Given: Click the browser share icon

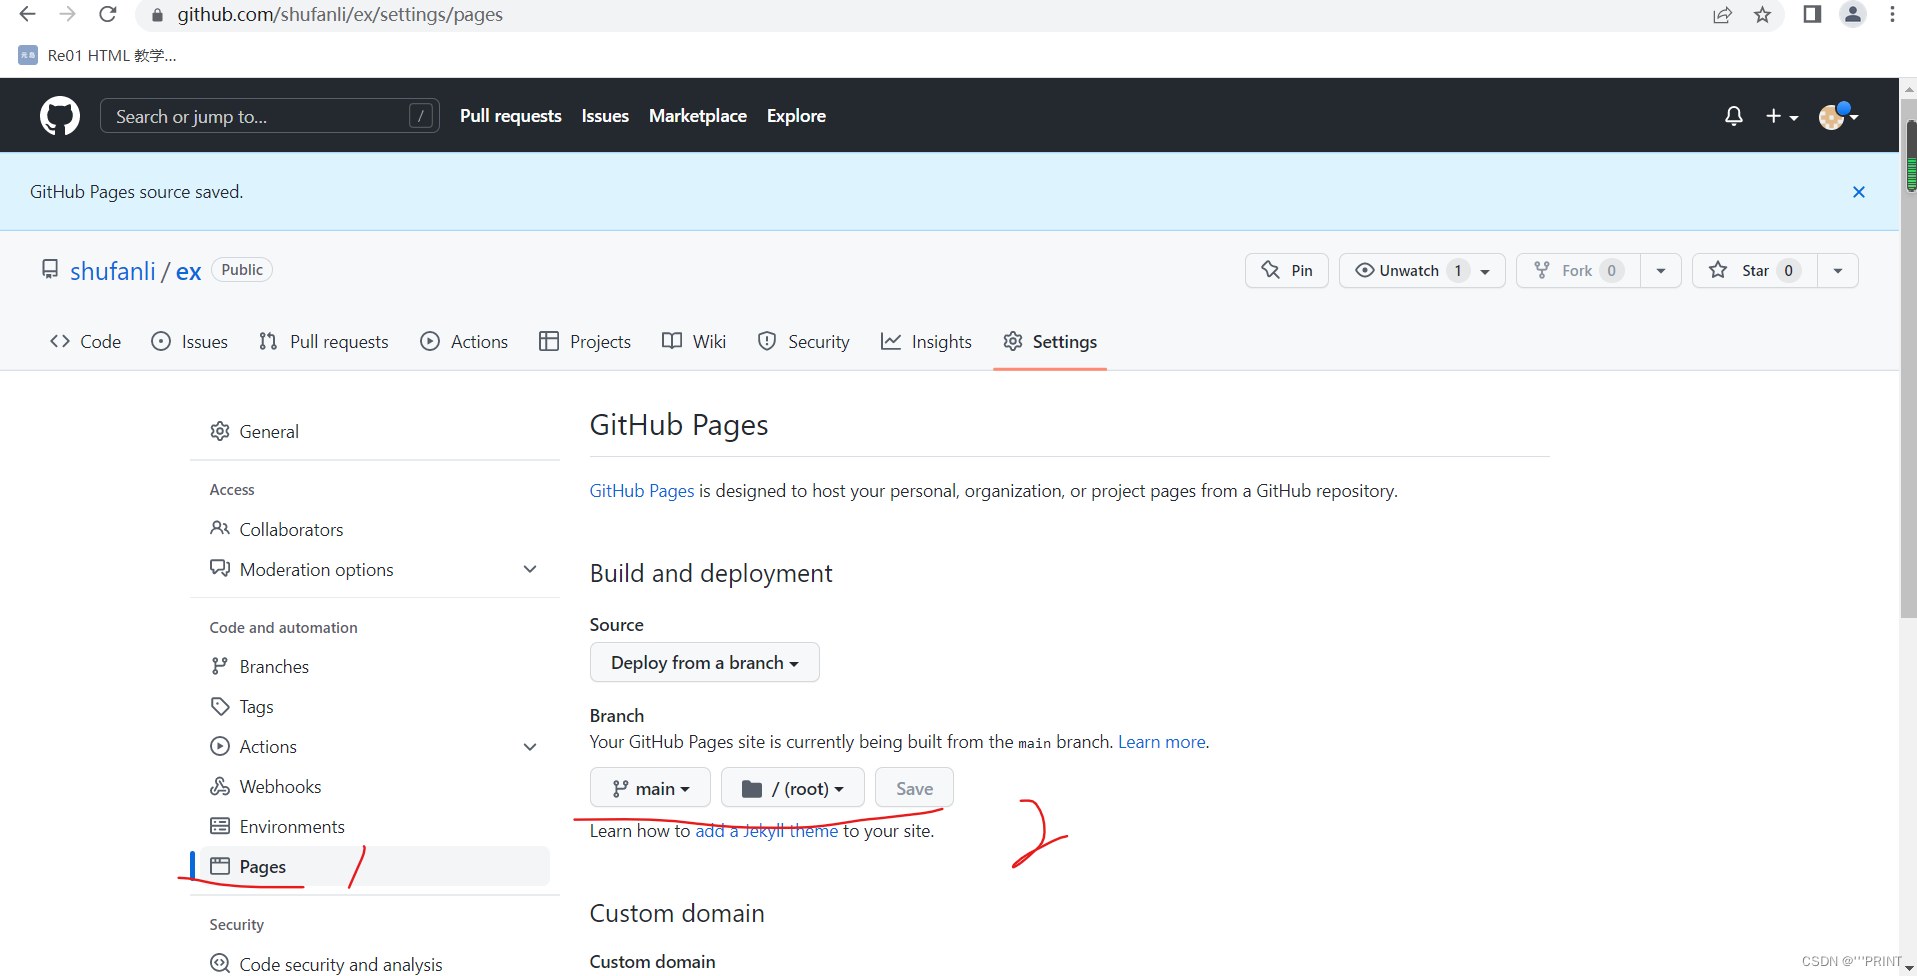Looking at the screenshot, I should tap(1722, 15).
